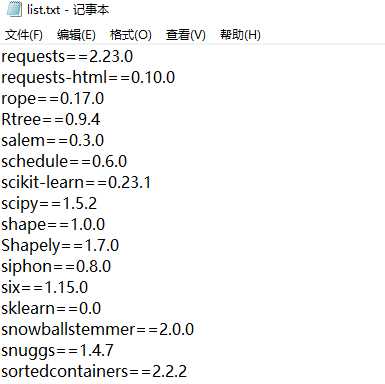
Task: Set cursor in snowballstemmer==2.0.0 line
Action: 97,329
